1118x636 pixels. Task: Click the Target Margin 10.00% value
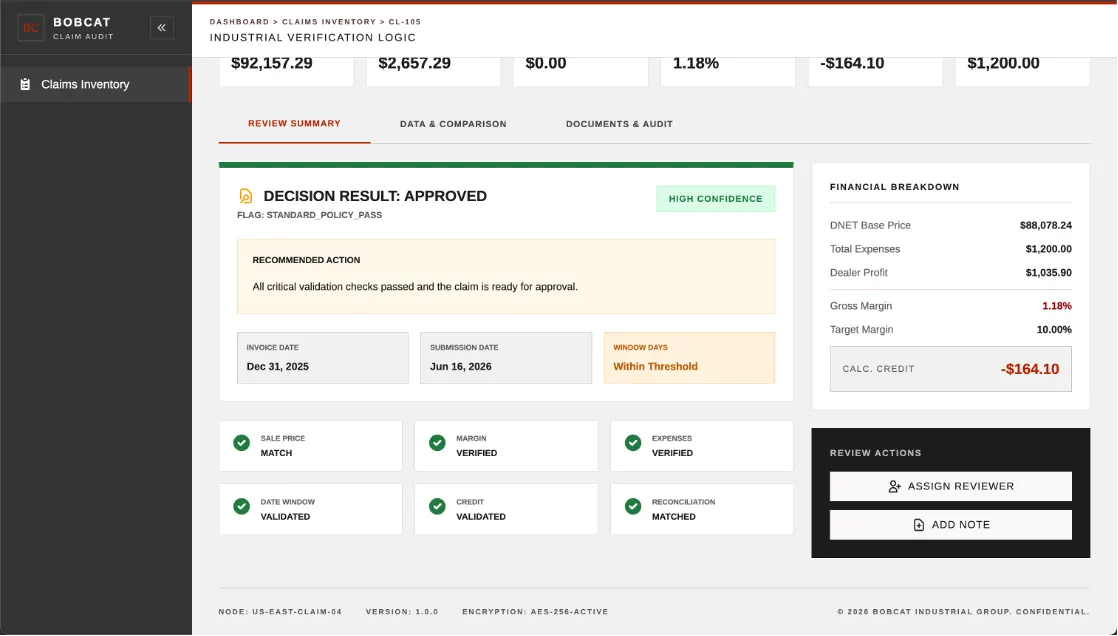coord(1054,329)
